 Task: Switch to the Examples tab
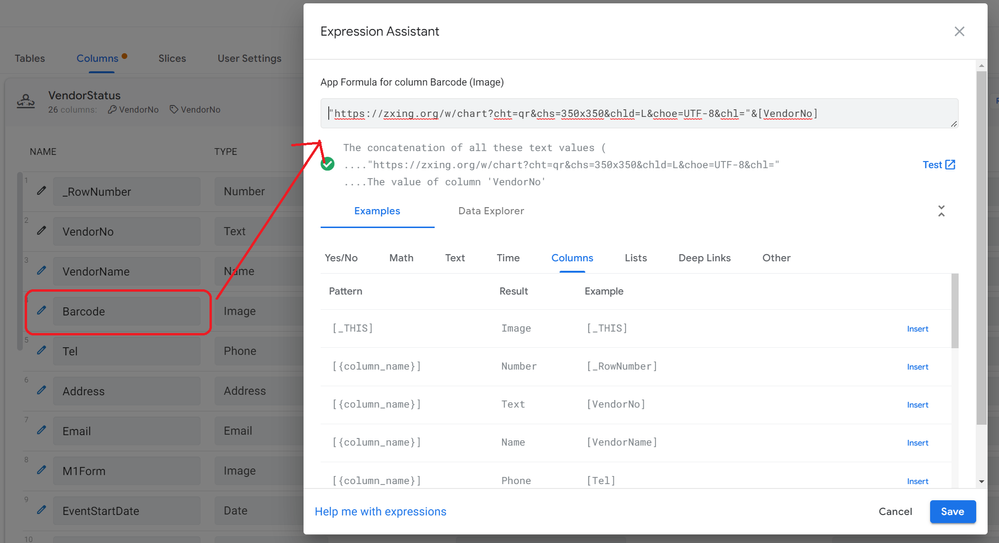pyautogui.click(x=377, y=211)
